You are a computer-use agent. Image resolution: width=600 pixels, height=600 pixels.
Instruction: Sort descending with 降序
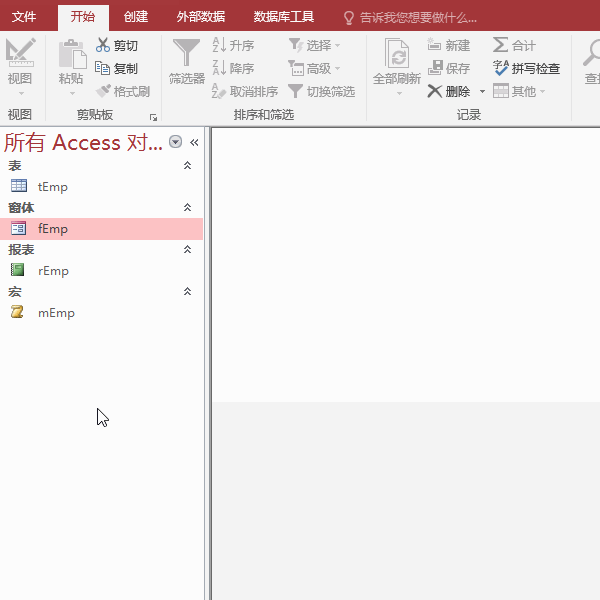coord(233,68)
